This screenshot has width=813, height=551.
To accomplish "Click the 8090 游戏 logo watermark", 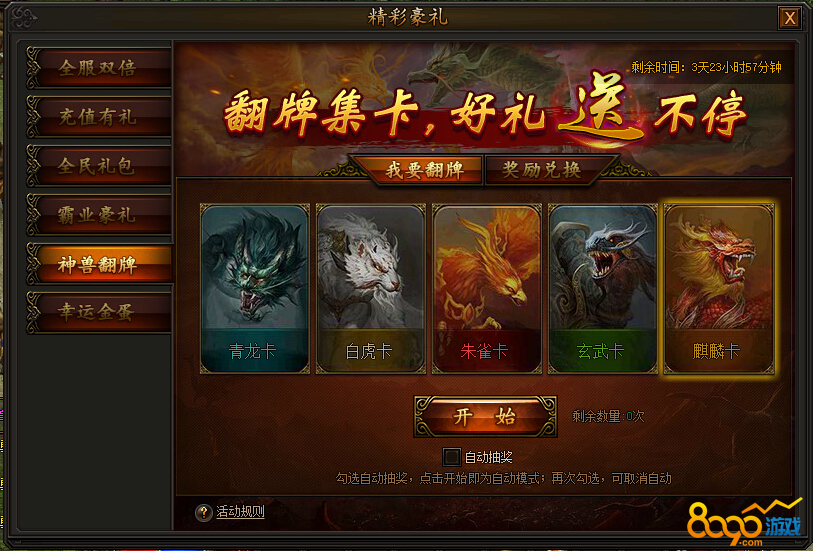I will (x=744, y=522).
